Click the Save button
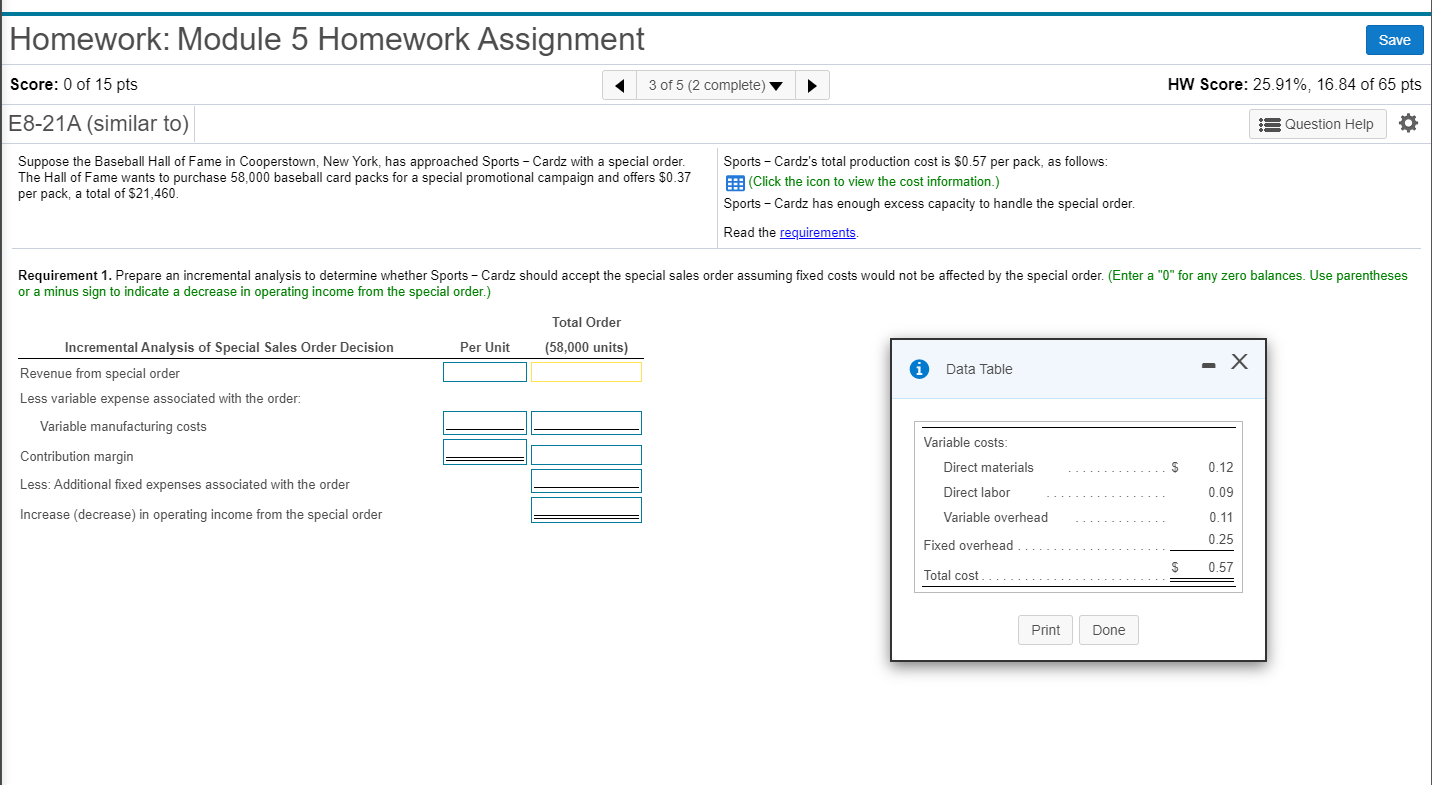 coord(1394,40)
